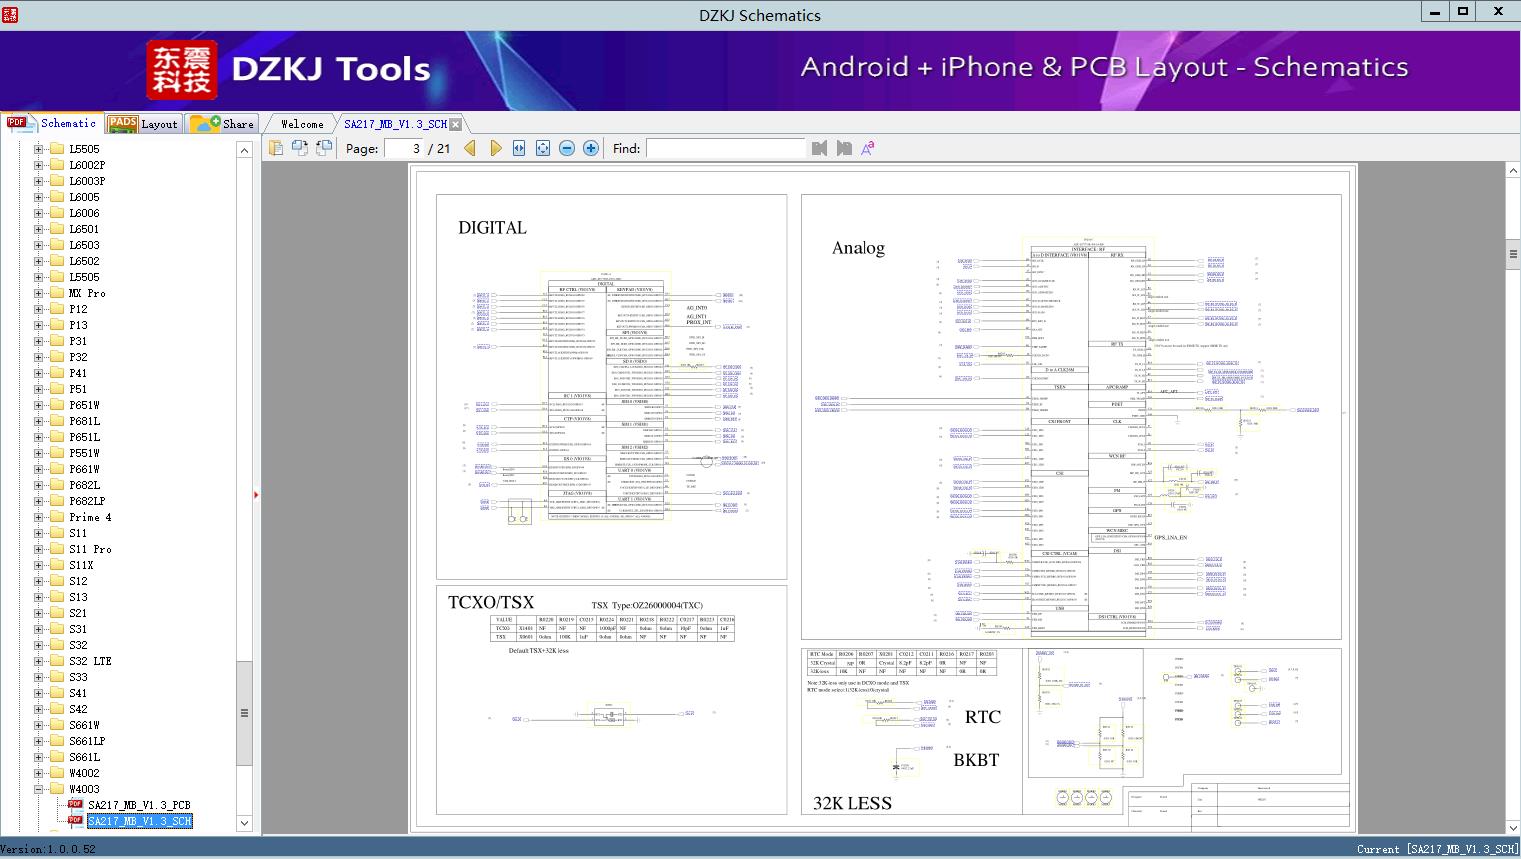Open SA217_MB_V1.3_PCB file in tree
The height and width of the screenshot is (859, 1521).
138,805
